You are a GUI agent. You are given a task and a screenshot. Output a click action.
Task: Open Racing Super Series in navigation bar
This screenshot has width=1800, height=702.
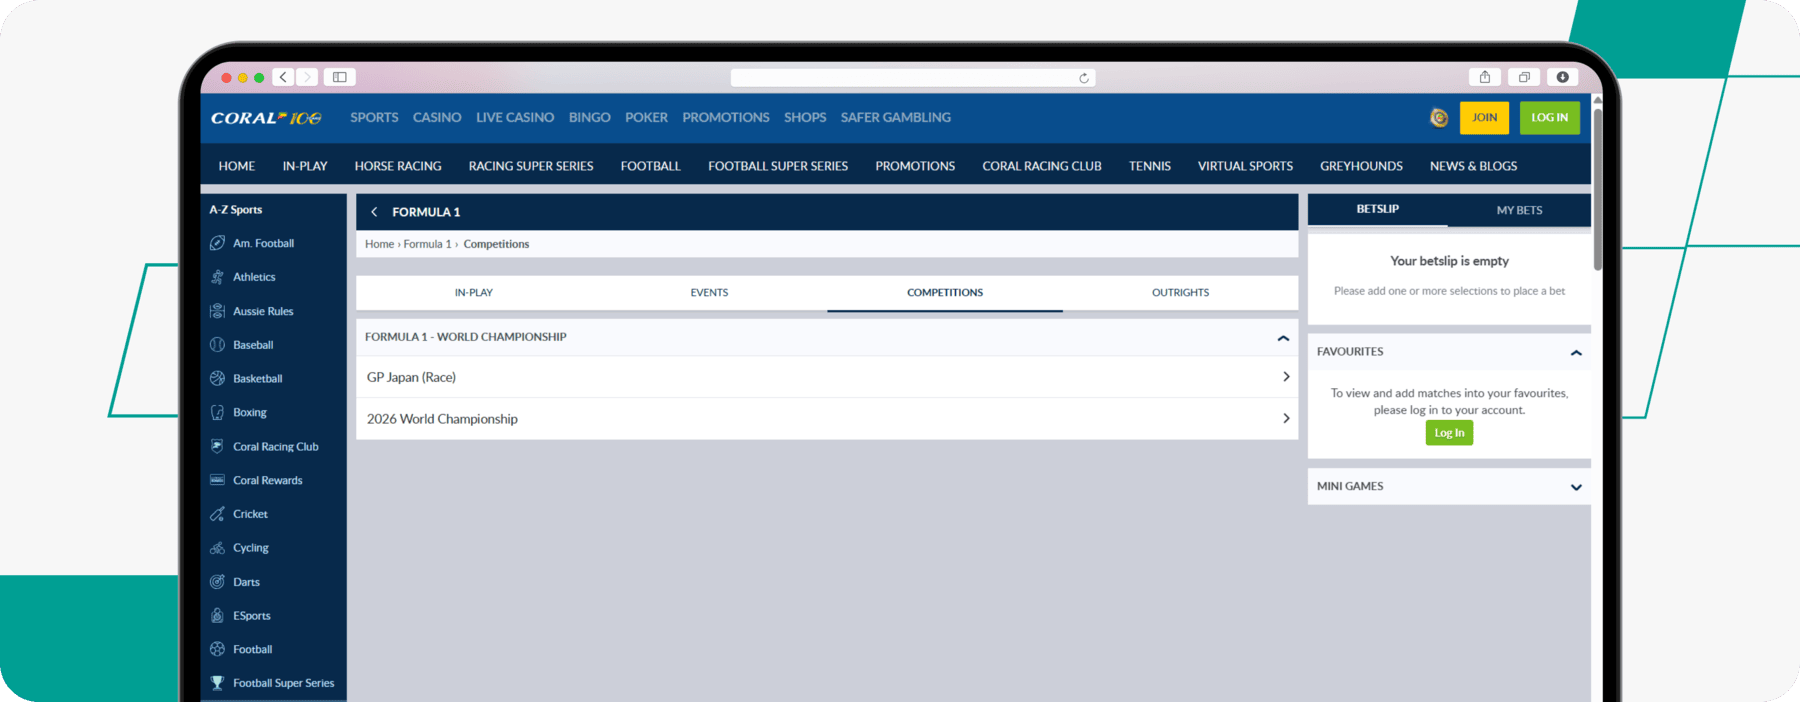[x=531, y=166]
